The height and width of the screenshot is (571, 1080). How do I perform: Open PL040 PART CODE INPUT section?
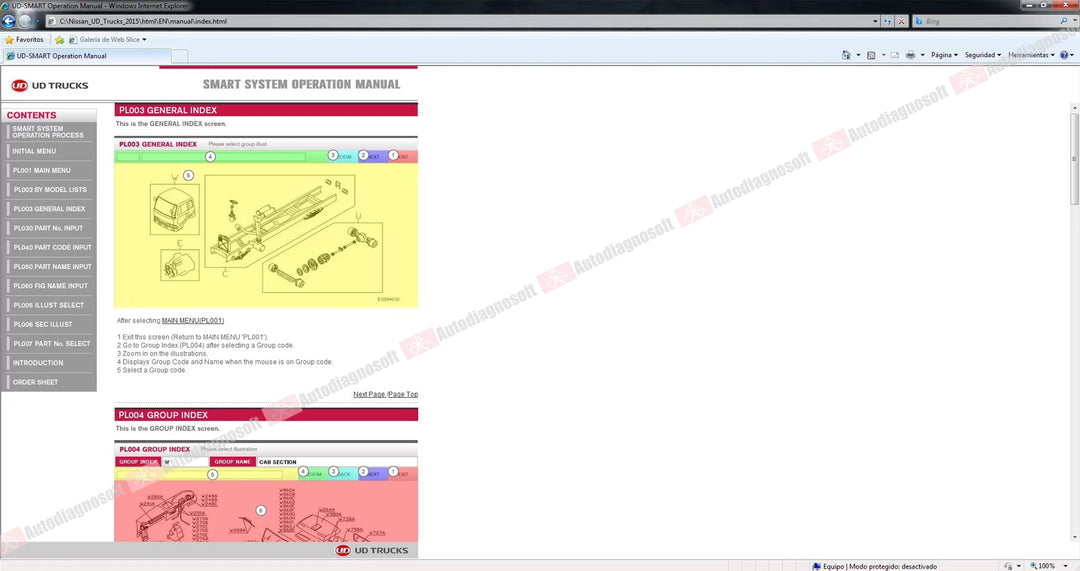click(x=49, y=247)
